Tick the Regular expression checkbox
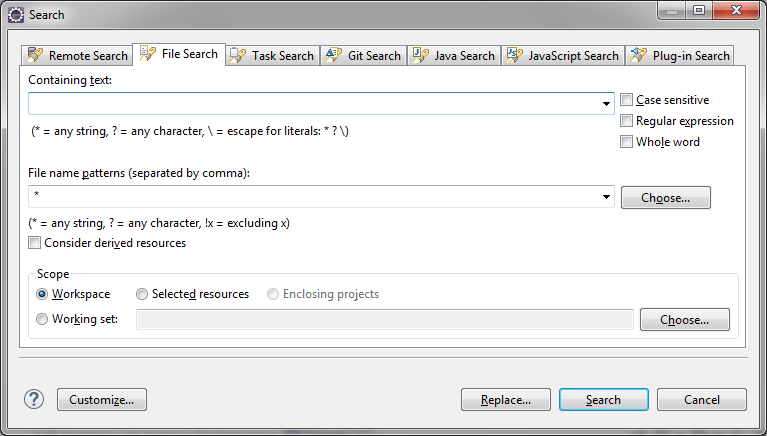The width and height of the screenshot is (767, 436). [626, 120]
